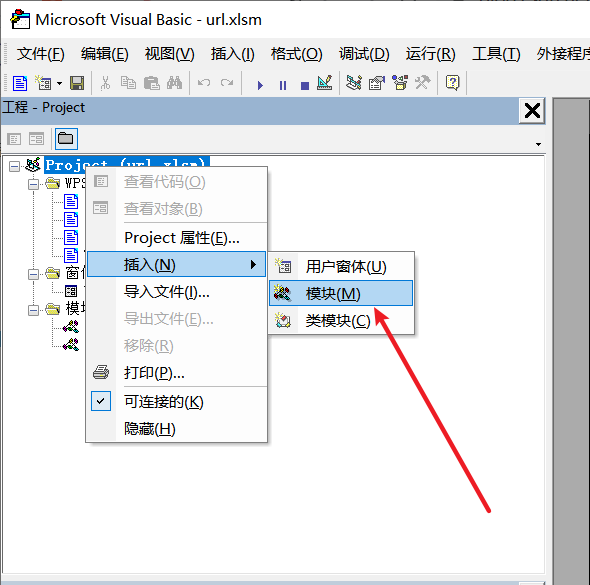The image size is (590, 585).
Task: Select the userform item under 窗体 folder
Action: (x=71, y=291)
